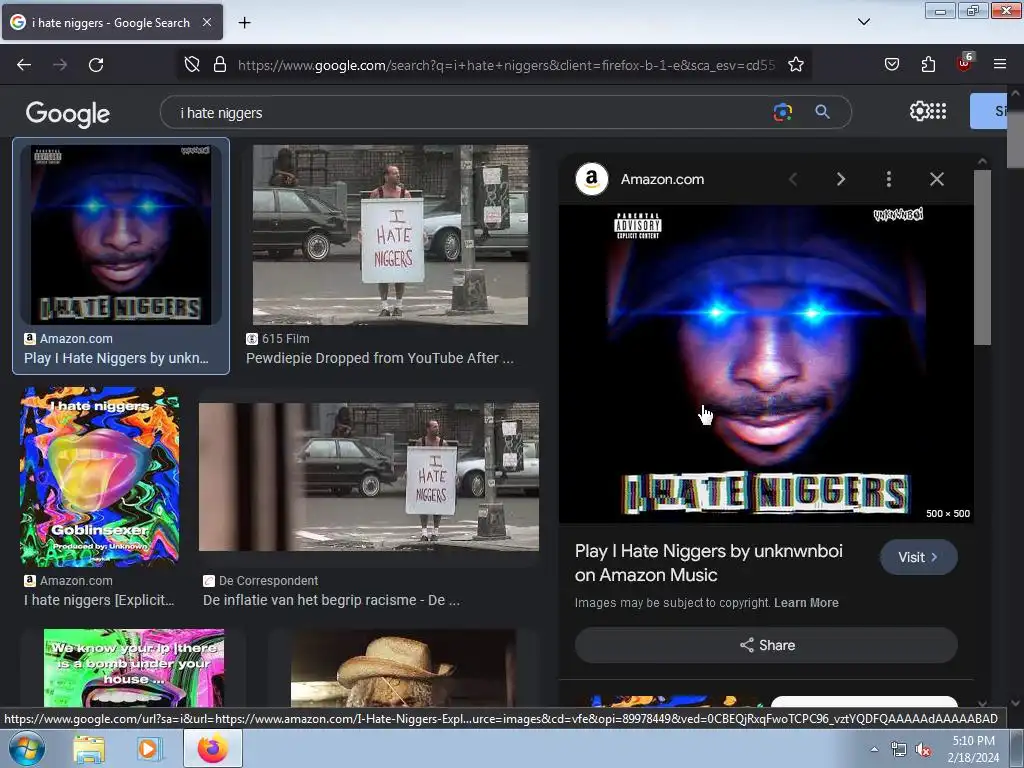Screen dimensions: 1024x768
Task: Click the 615 Film source label
Action: 285,339
